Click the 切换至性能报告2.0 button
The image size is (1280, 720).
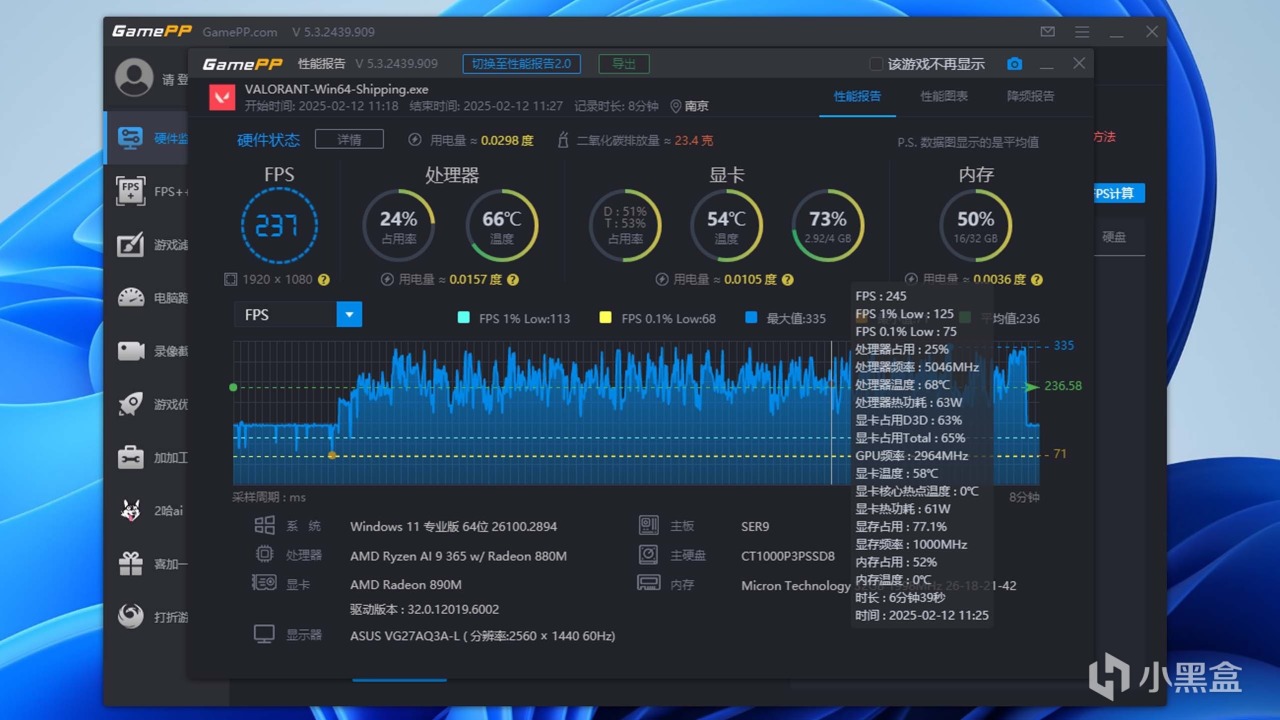pos(522,64)
